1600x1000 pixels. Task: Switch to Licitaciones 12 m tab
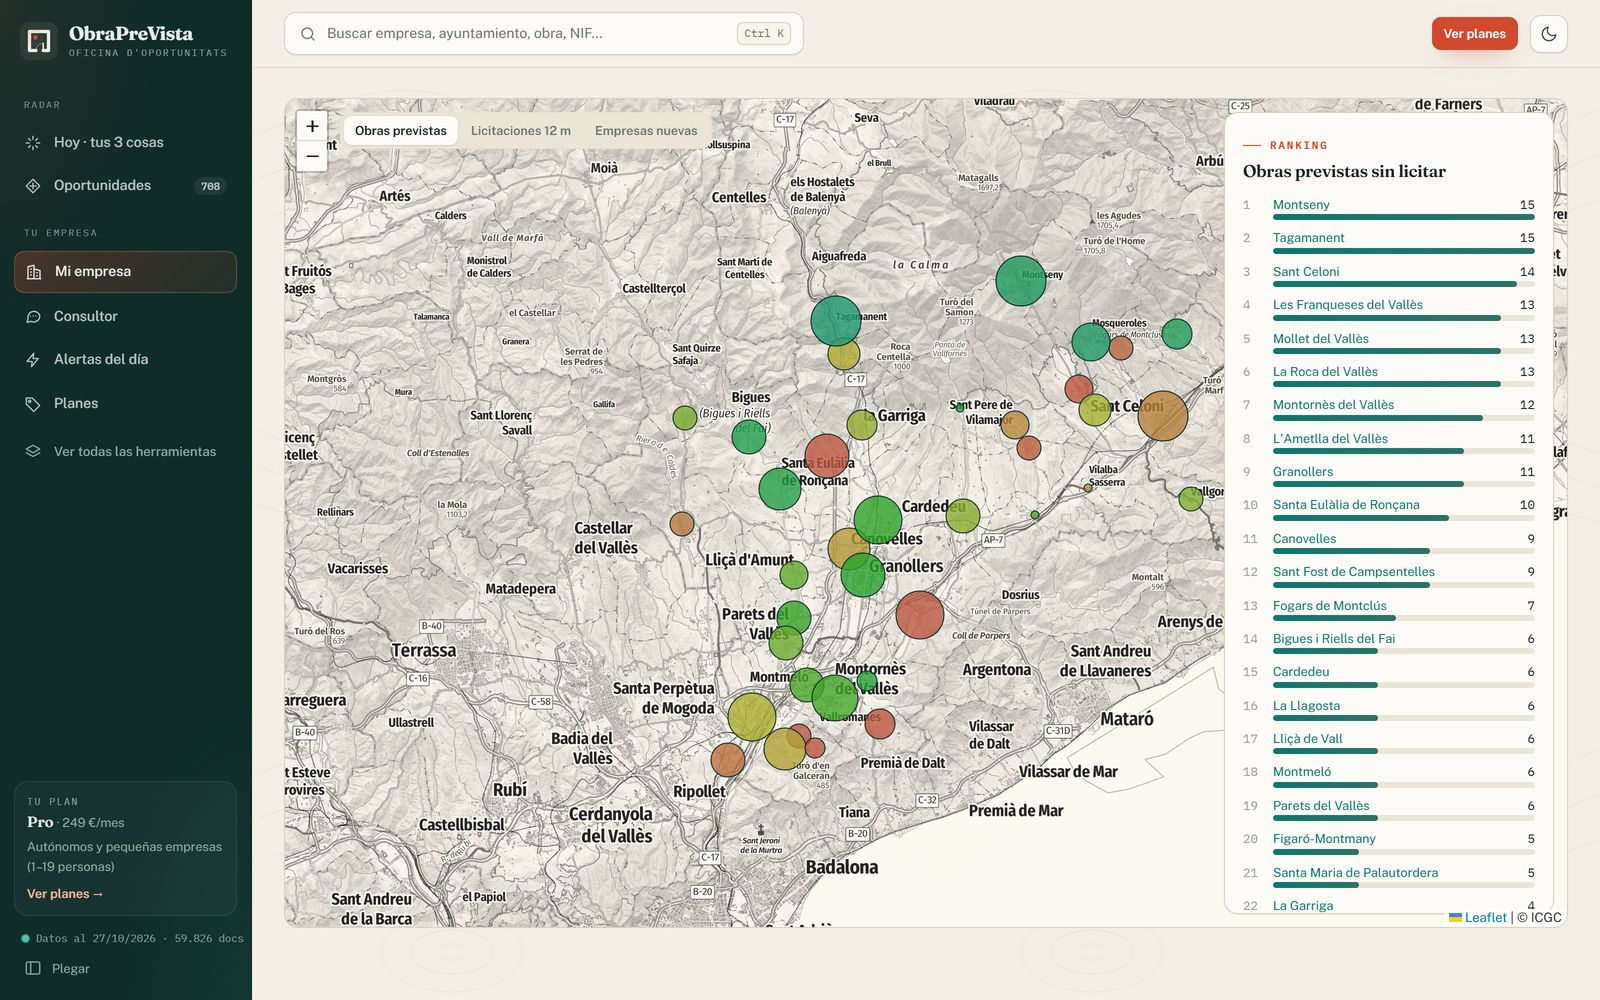[521, 131]
